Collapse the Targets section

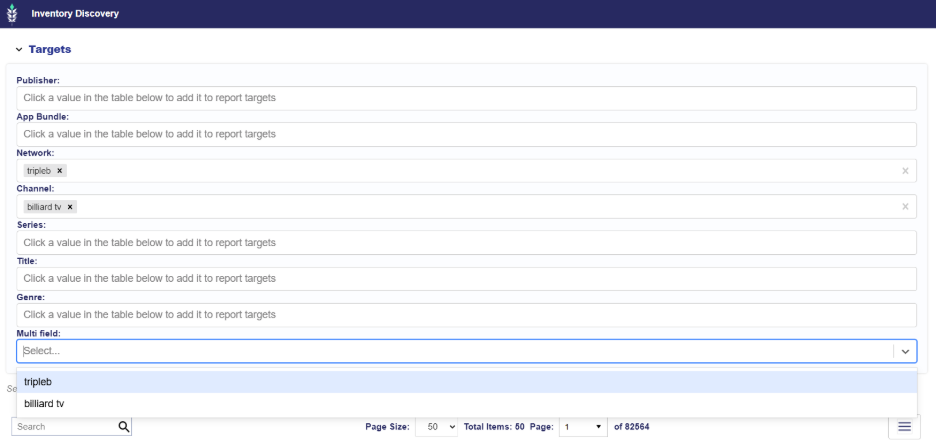pyautogui.click(x=18, y=49)
